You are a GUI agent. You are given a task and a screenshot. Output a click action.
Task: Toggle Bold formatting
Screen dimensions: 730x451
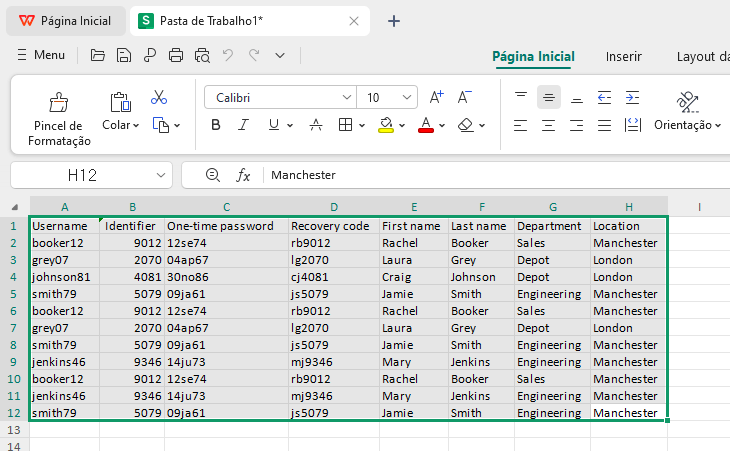[216, 125]
